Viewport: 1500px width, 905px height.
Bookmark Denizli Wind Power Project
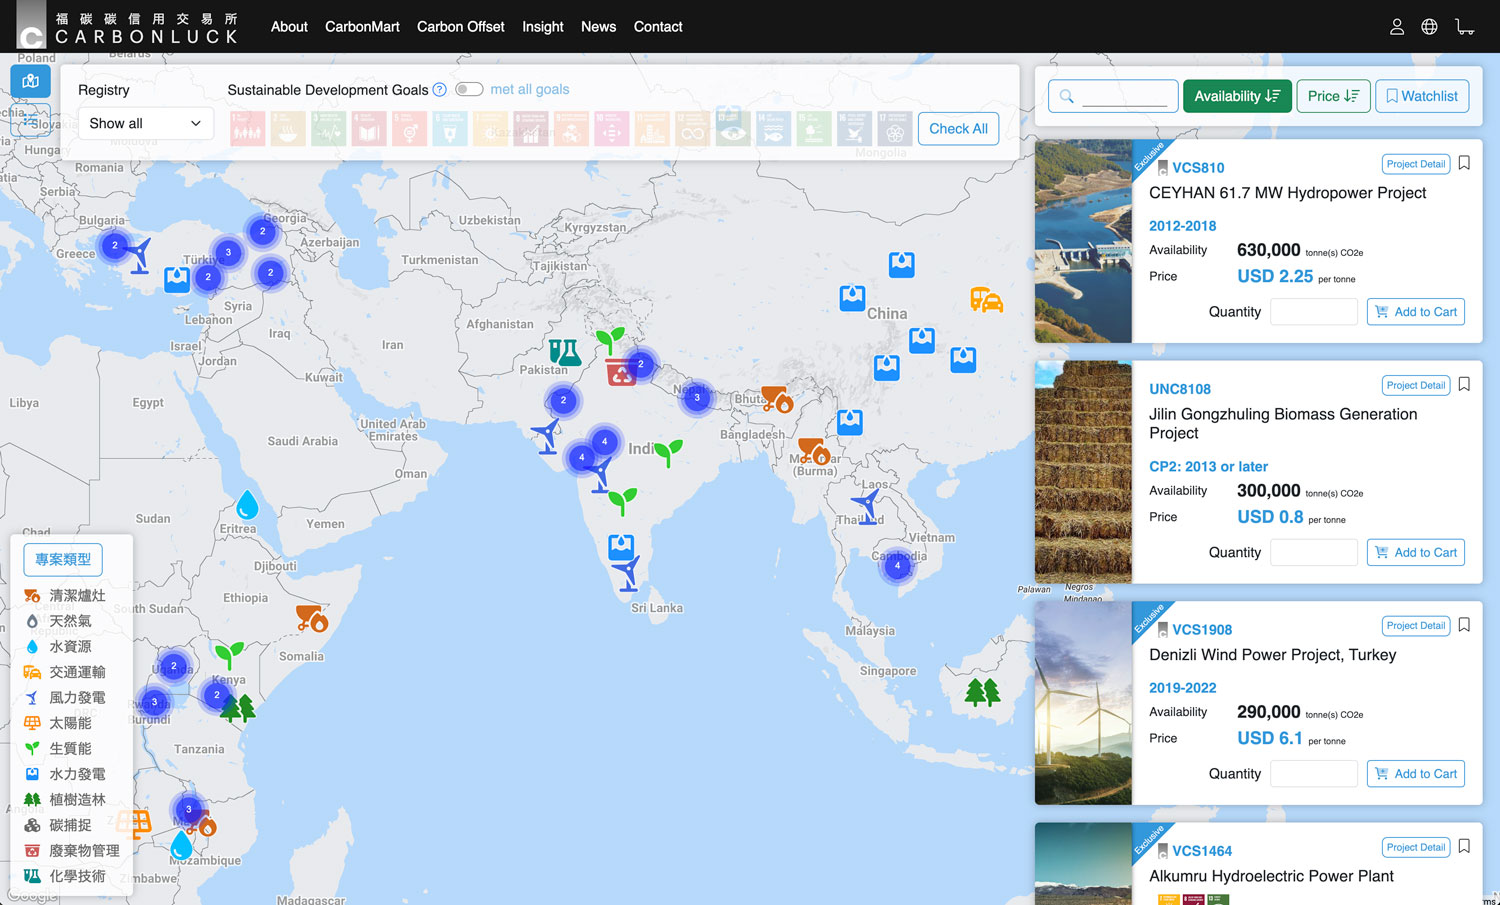point(1464,625)
